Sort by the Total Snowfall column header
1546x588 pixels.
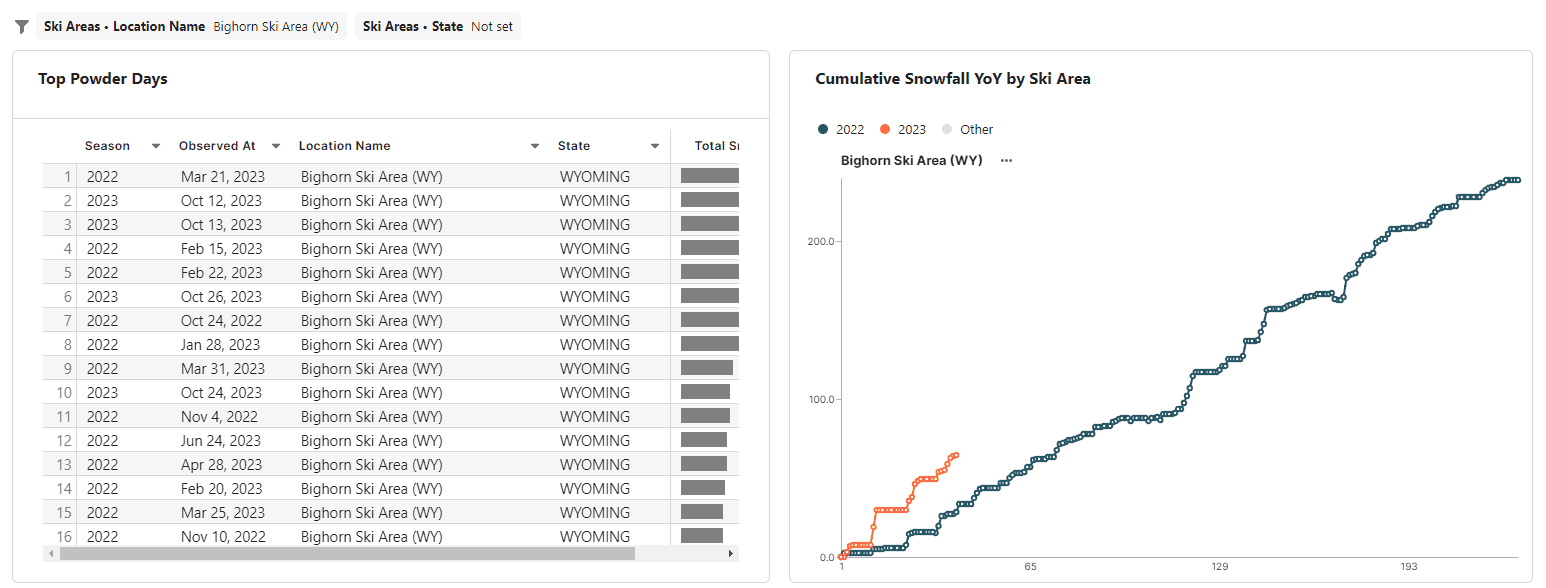click(716, 146)
